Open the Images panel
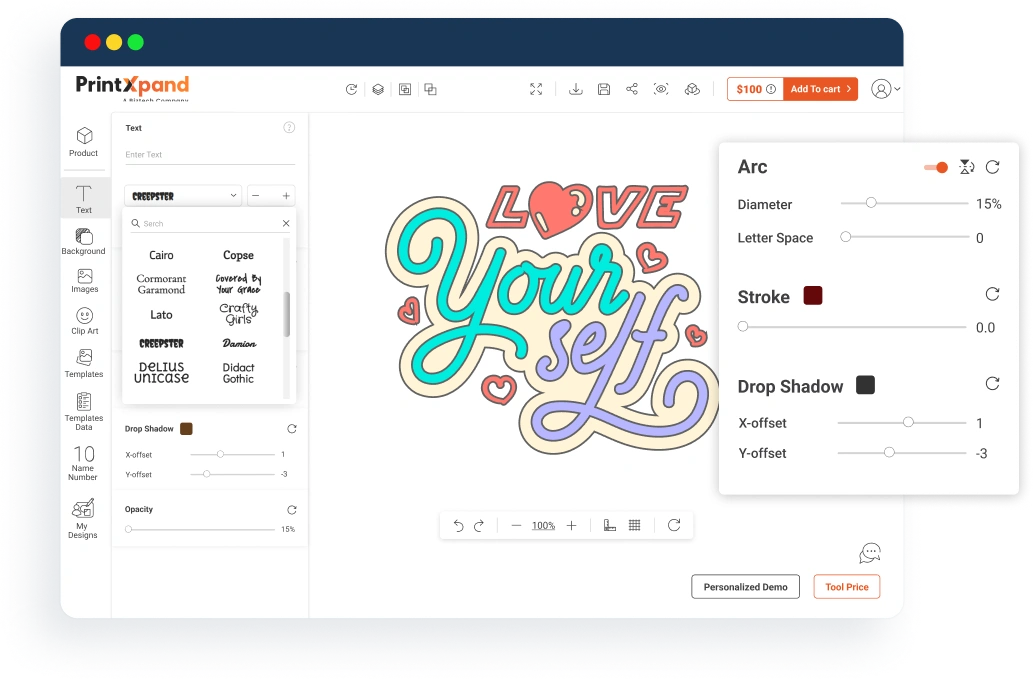 tap(84, 281)
